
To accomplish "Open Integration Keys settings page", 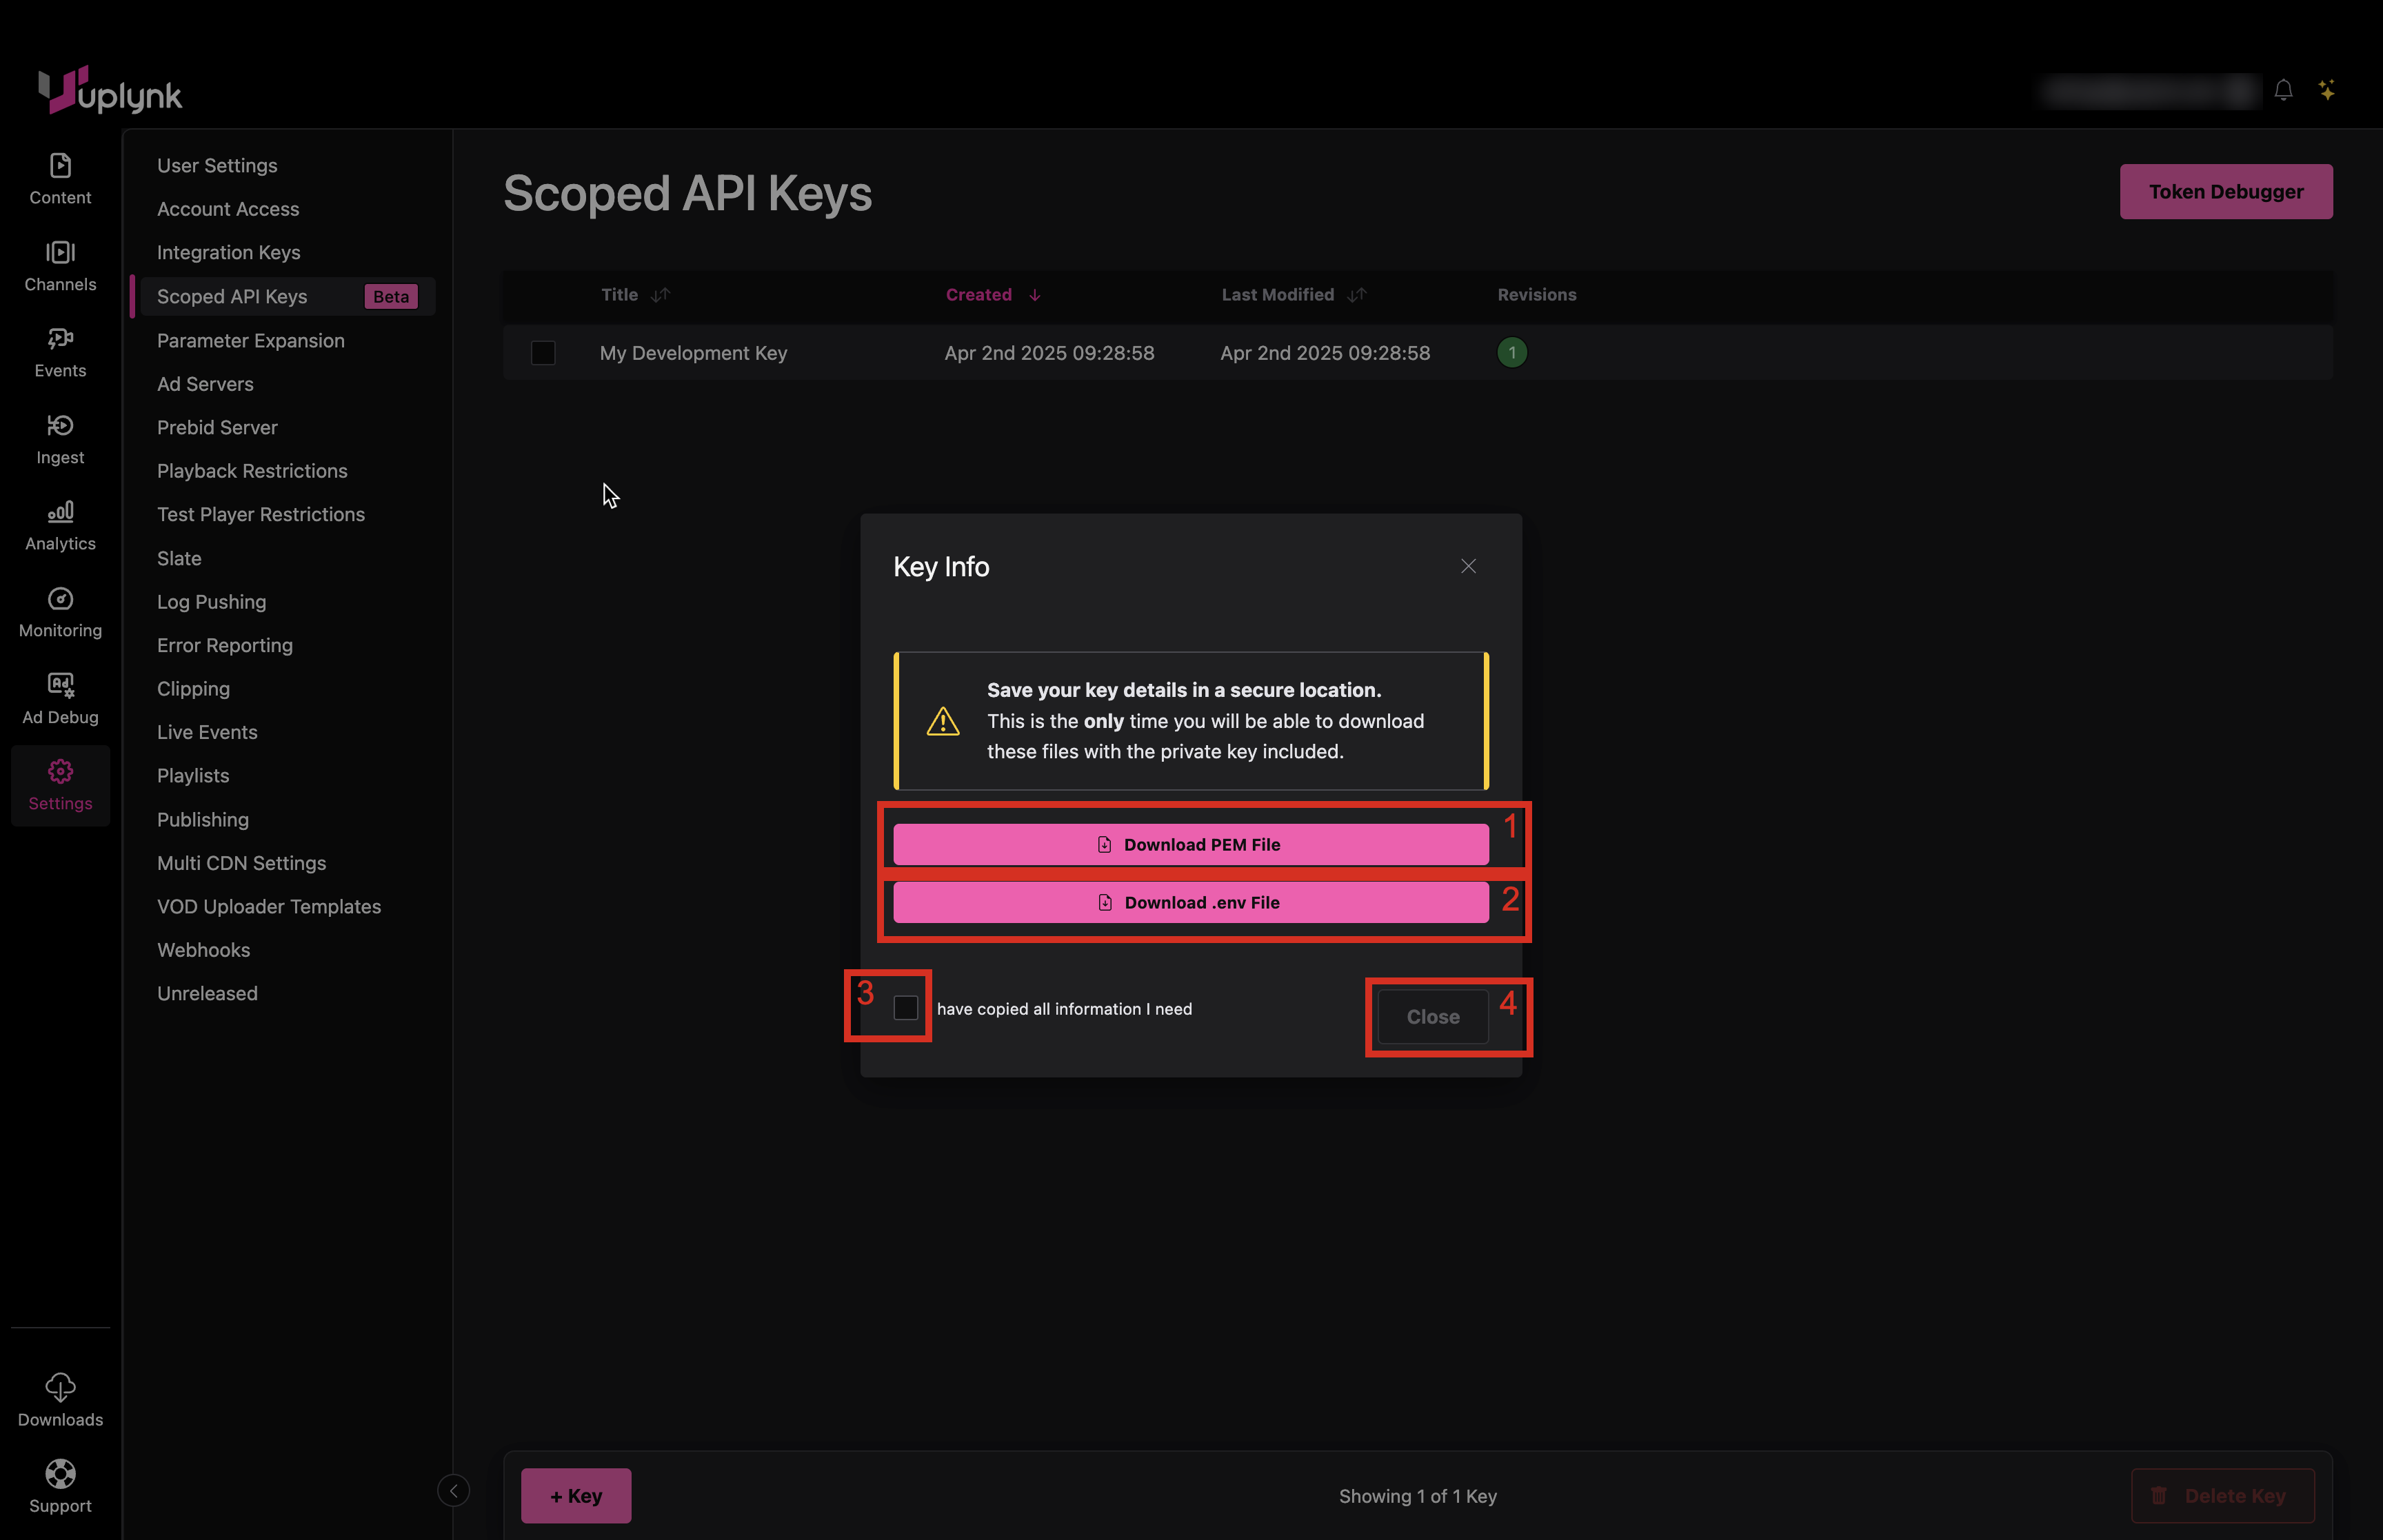I will click(228, 252).
